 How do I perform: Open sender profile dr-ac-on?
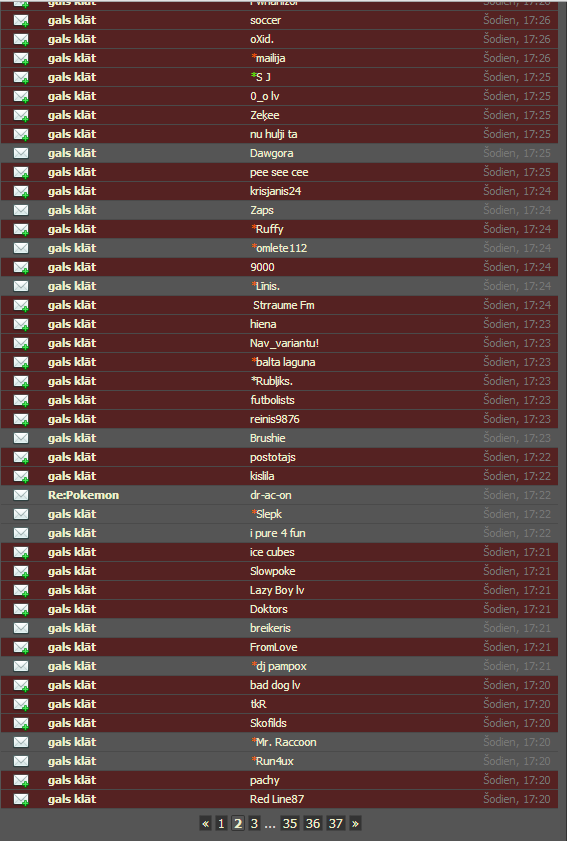point(270,495)
